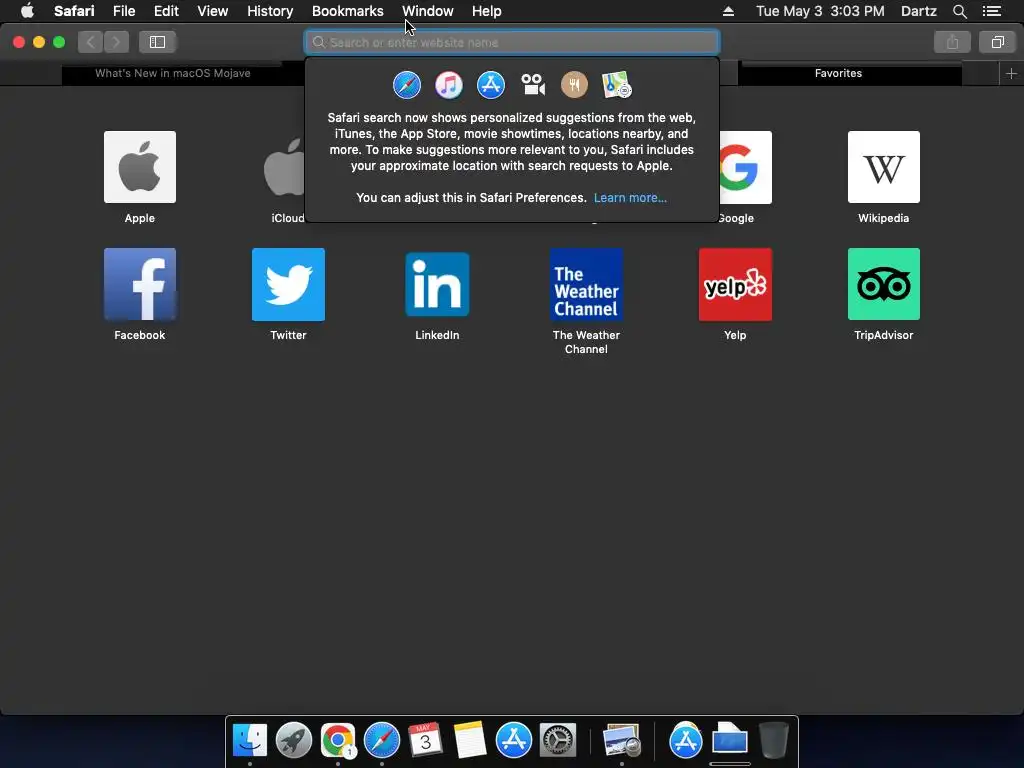The height and width of the screenshot is (768, 1024).
Task: Open the Safari menu
Action: click(74, 11)
